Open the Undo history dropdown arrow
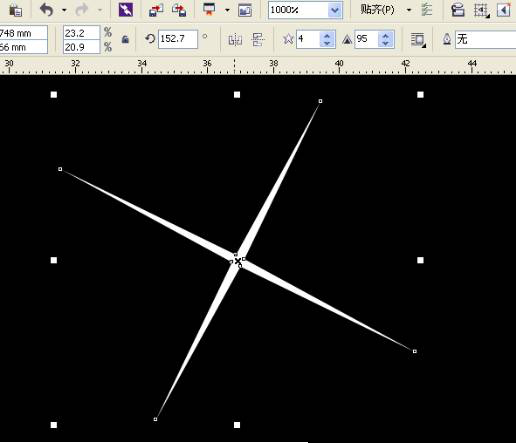 (64, 10)
